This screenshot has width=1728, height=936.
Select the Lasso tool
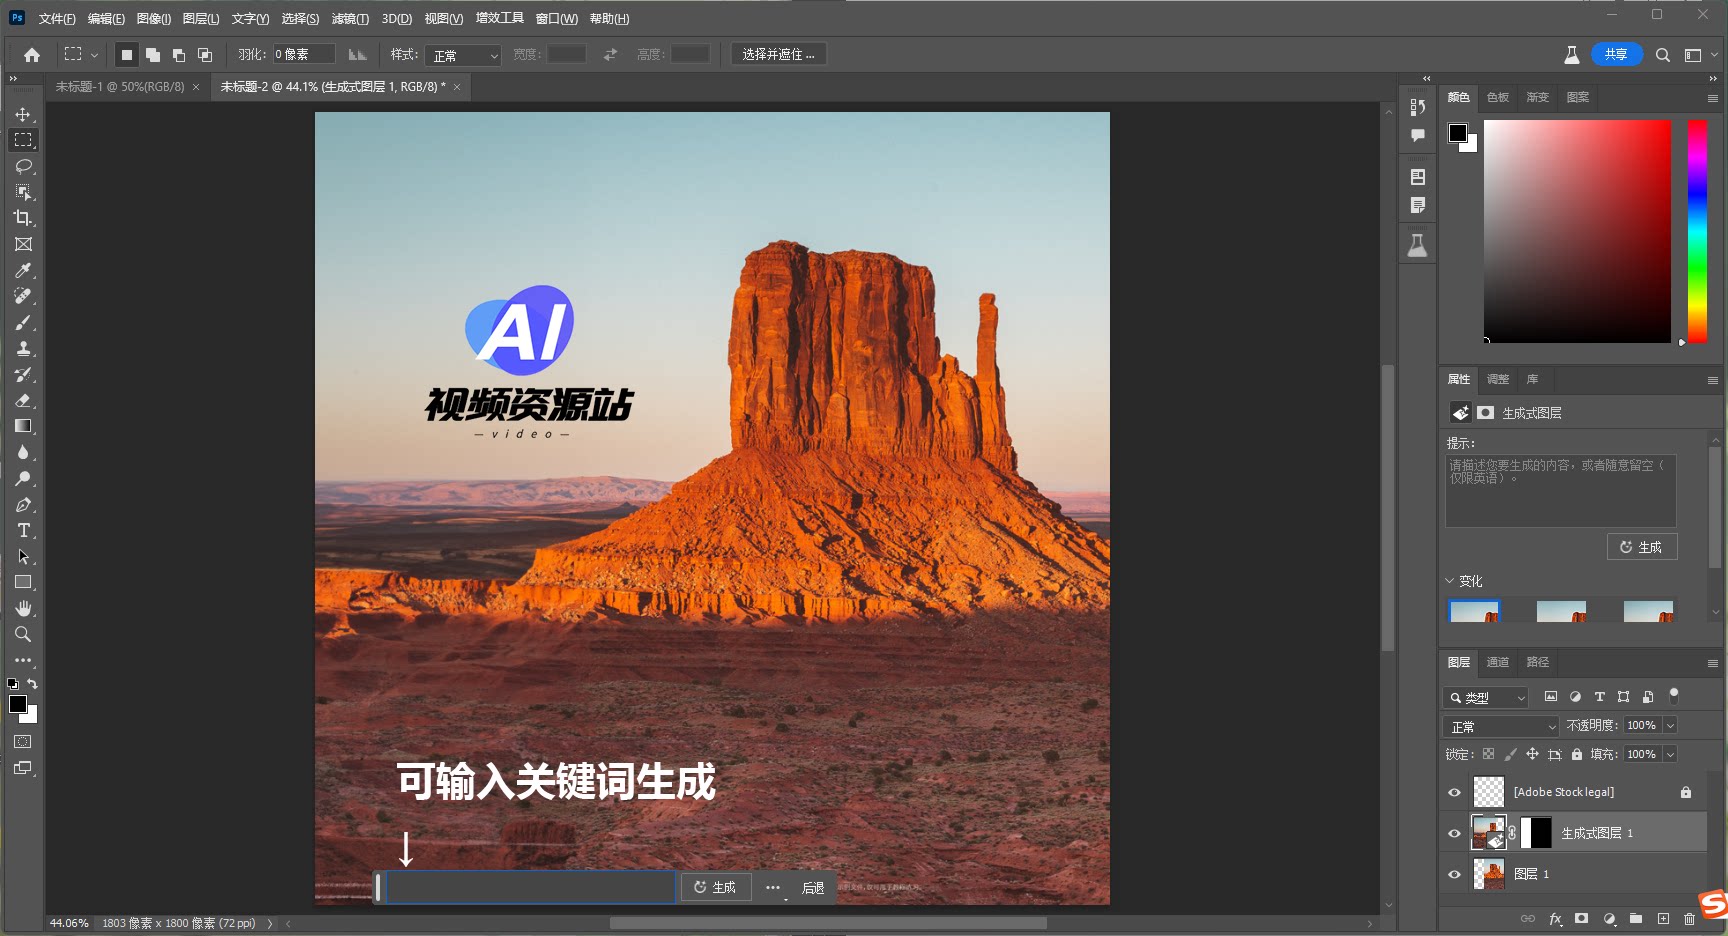23,166
